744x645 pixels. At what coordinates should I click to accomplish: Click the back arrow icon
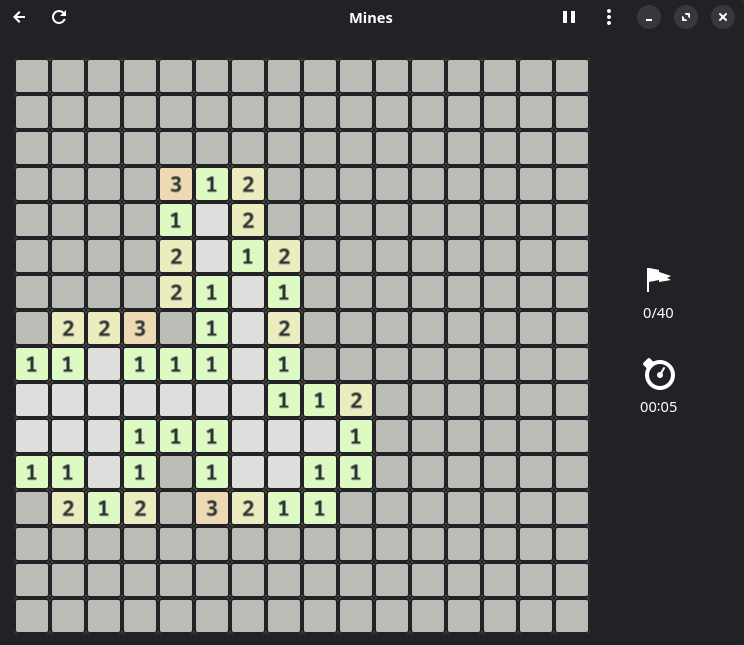pos(19,17)
